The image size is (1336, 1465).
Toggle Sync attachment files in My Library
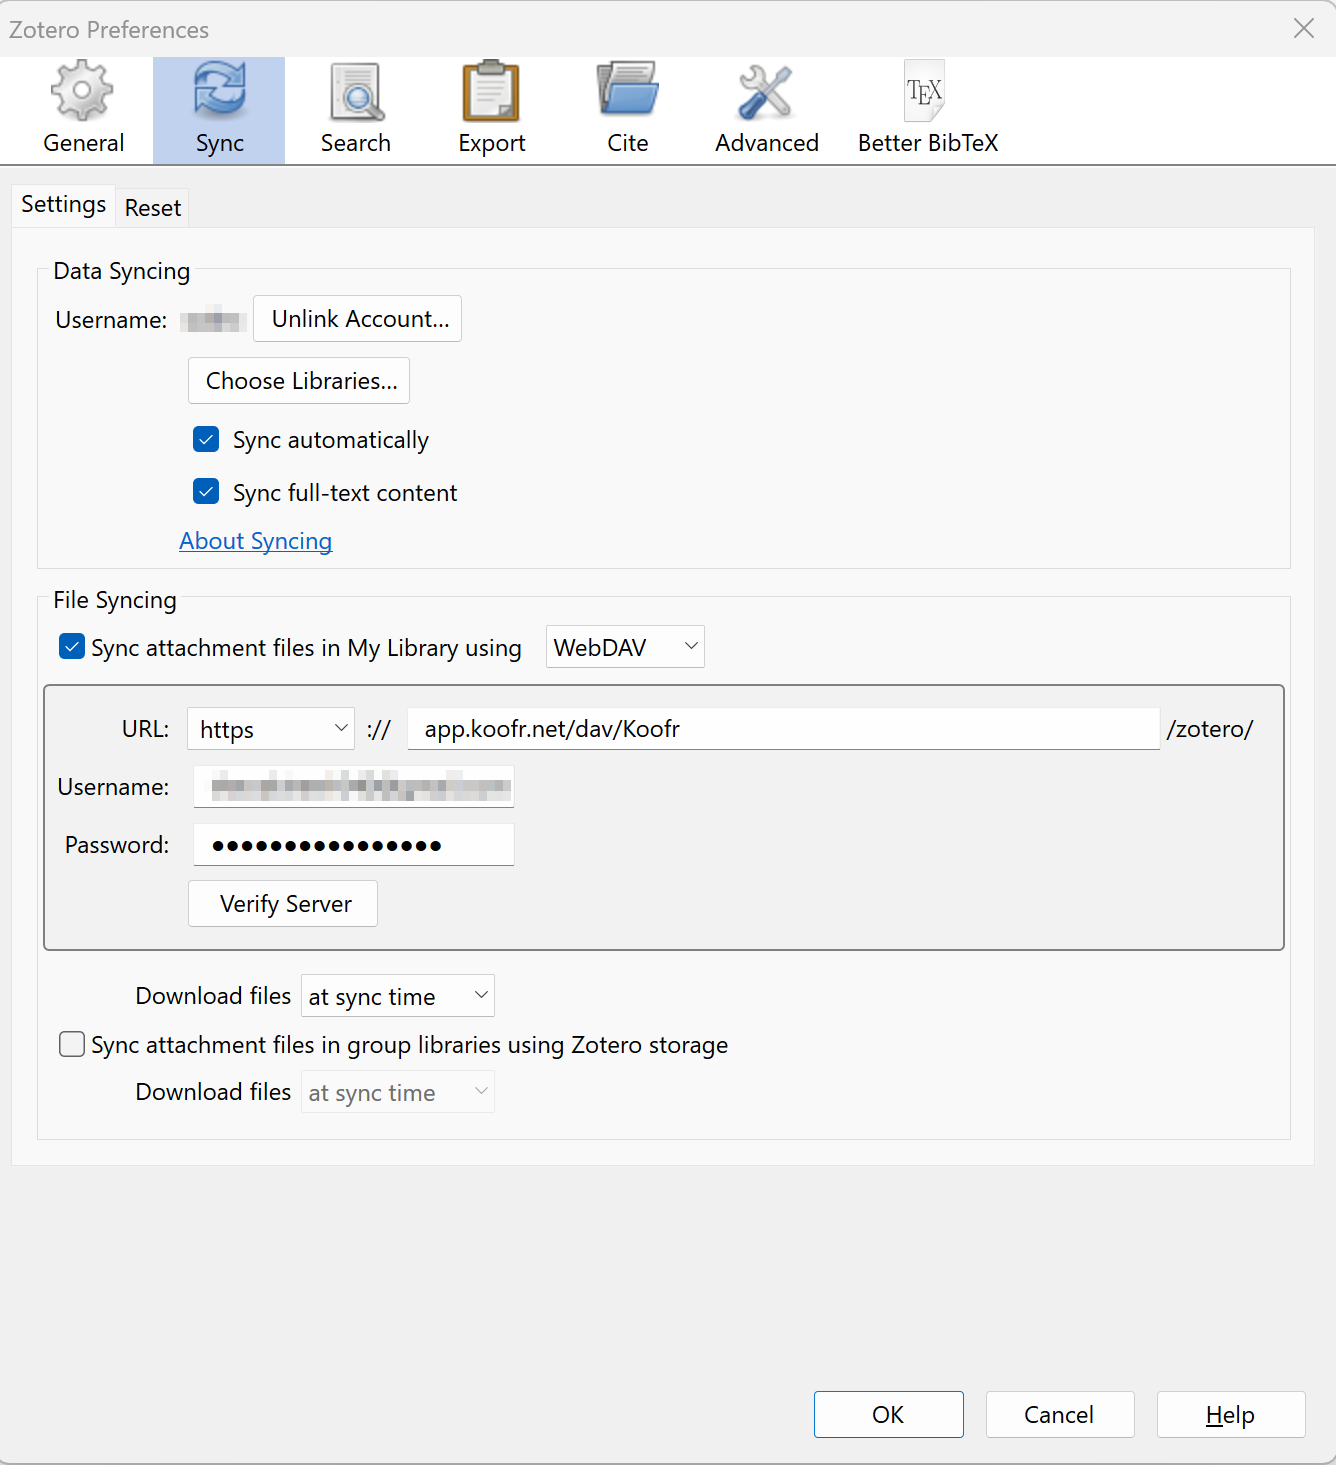[x=72, y=647]
